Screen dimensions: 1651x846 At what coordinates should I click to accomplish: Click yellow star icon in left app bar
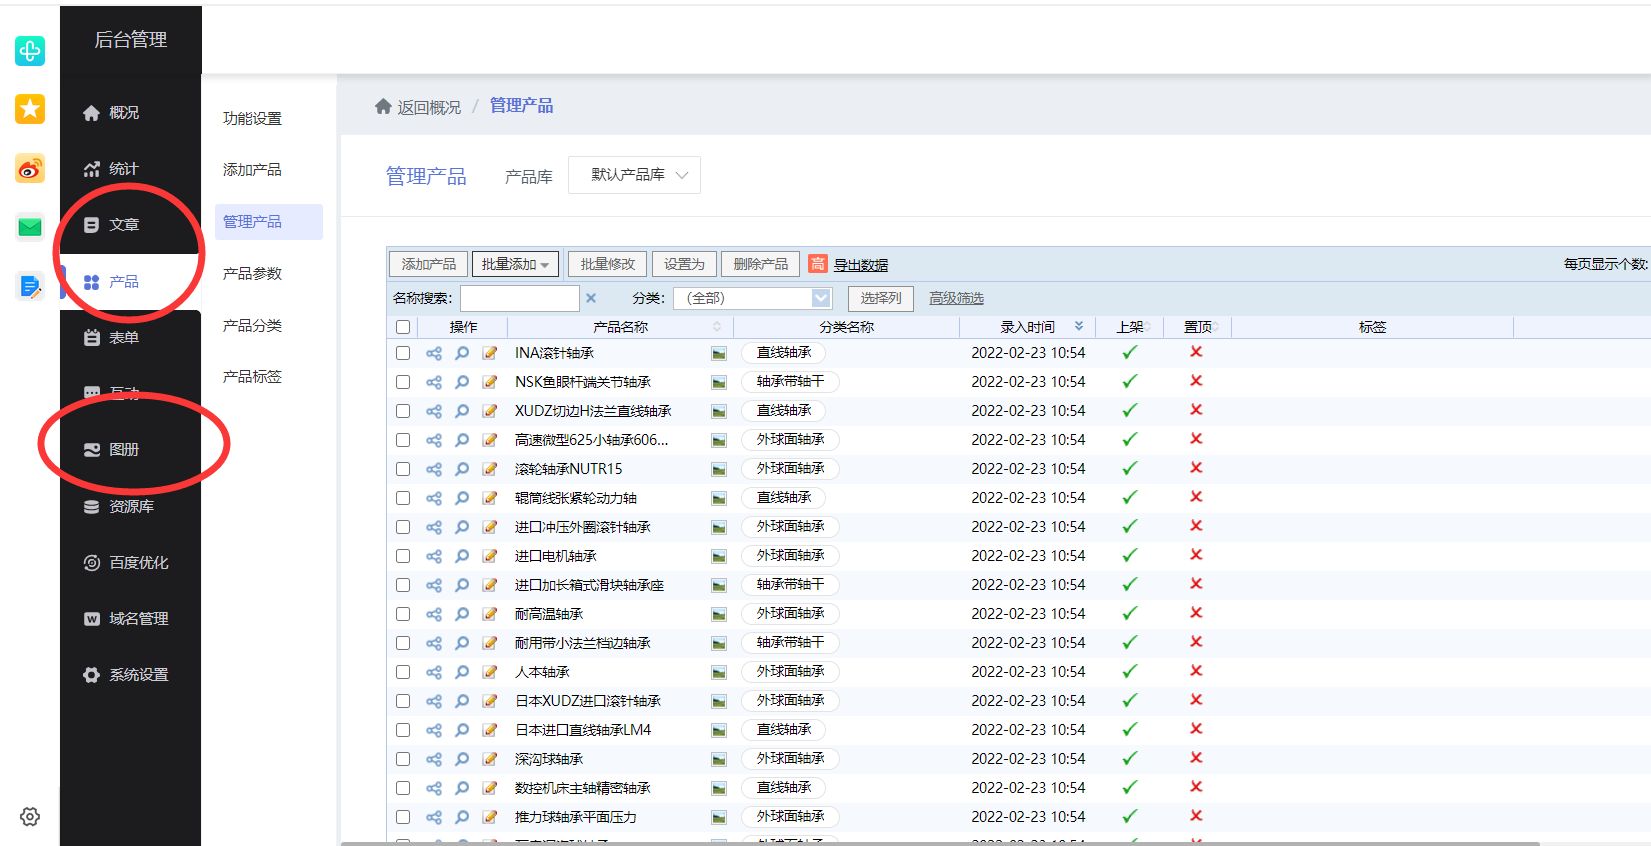pyautogui.click(x=30, y=109)
